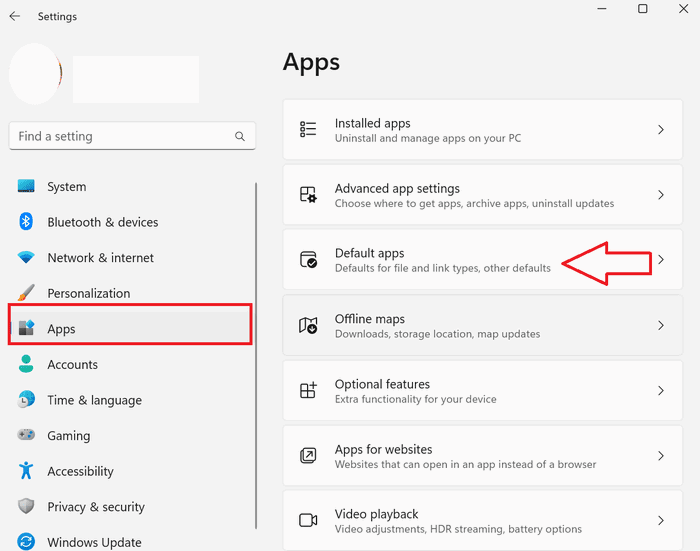The image size is (700, 551).
Task: Click the Accounts person icon
Action: (x=26, y=364)
